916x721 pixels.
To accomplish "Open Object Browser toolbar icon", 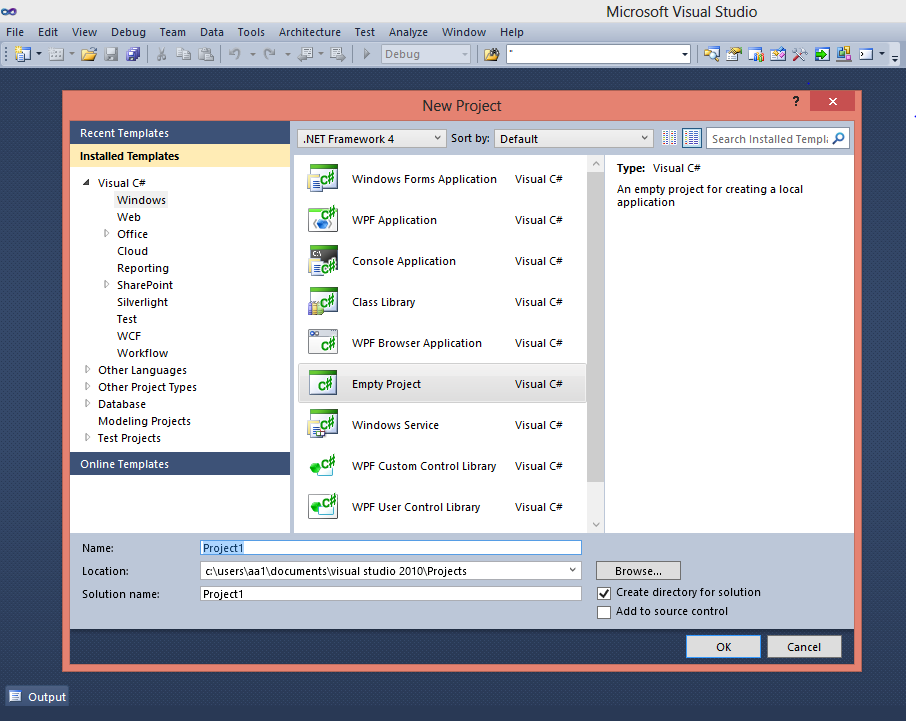I will [778, 54].
